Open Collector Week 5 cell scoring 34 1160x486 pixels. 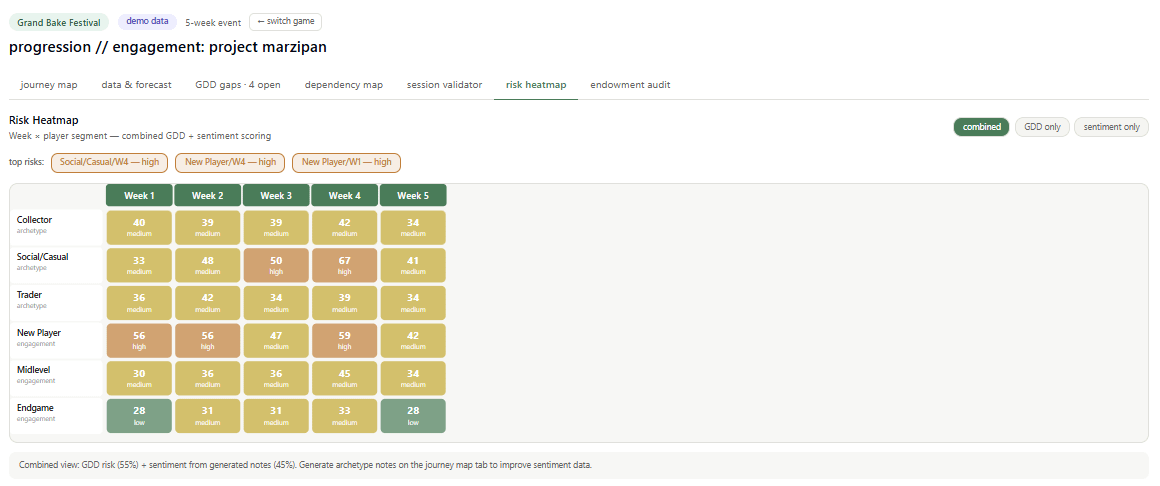point(413,227)
